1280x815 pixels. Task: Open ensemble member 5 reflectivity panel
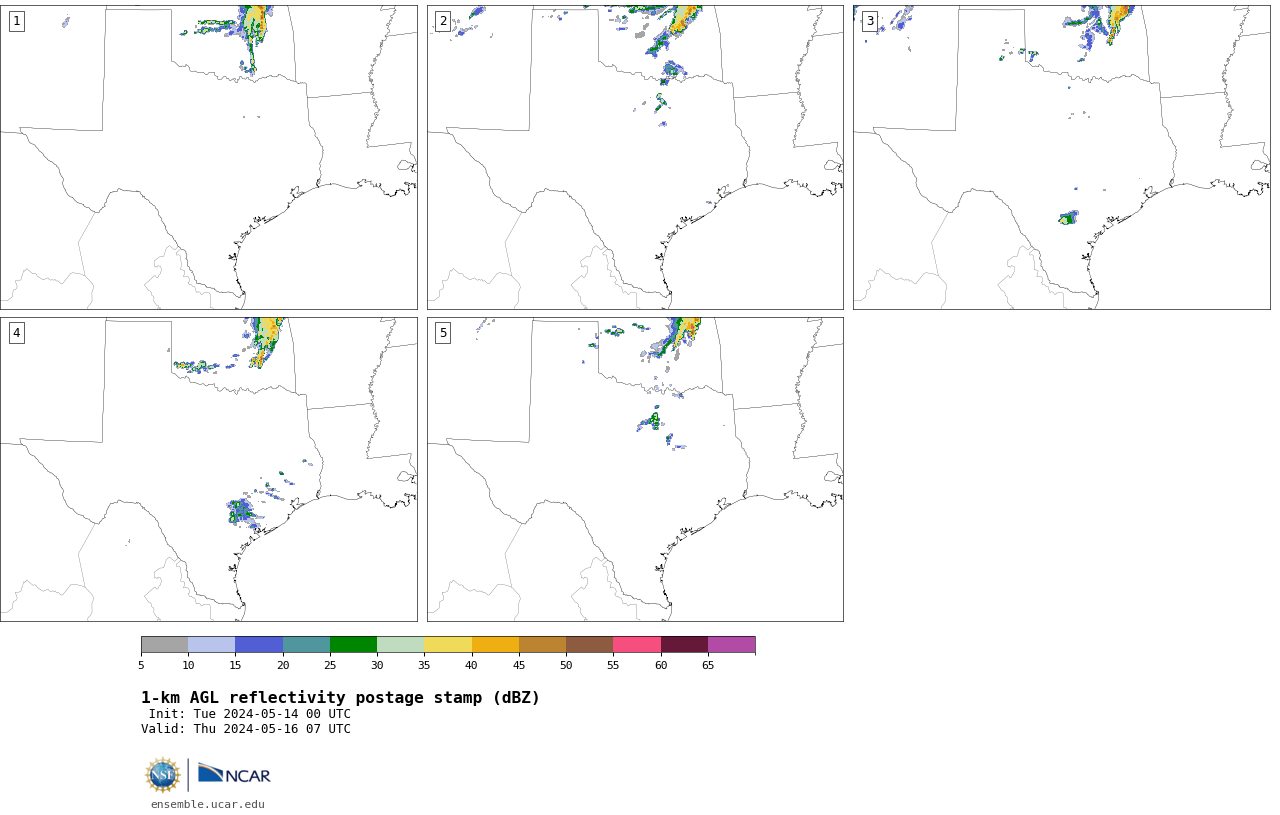(635, 469)
